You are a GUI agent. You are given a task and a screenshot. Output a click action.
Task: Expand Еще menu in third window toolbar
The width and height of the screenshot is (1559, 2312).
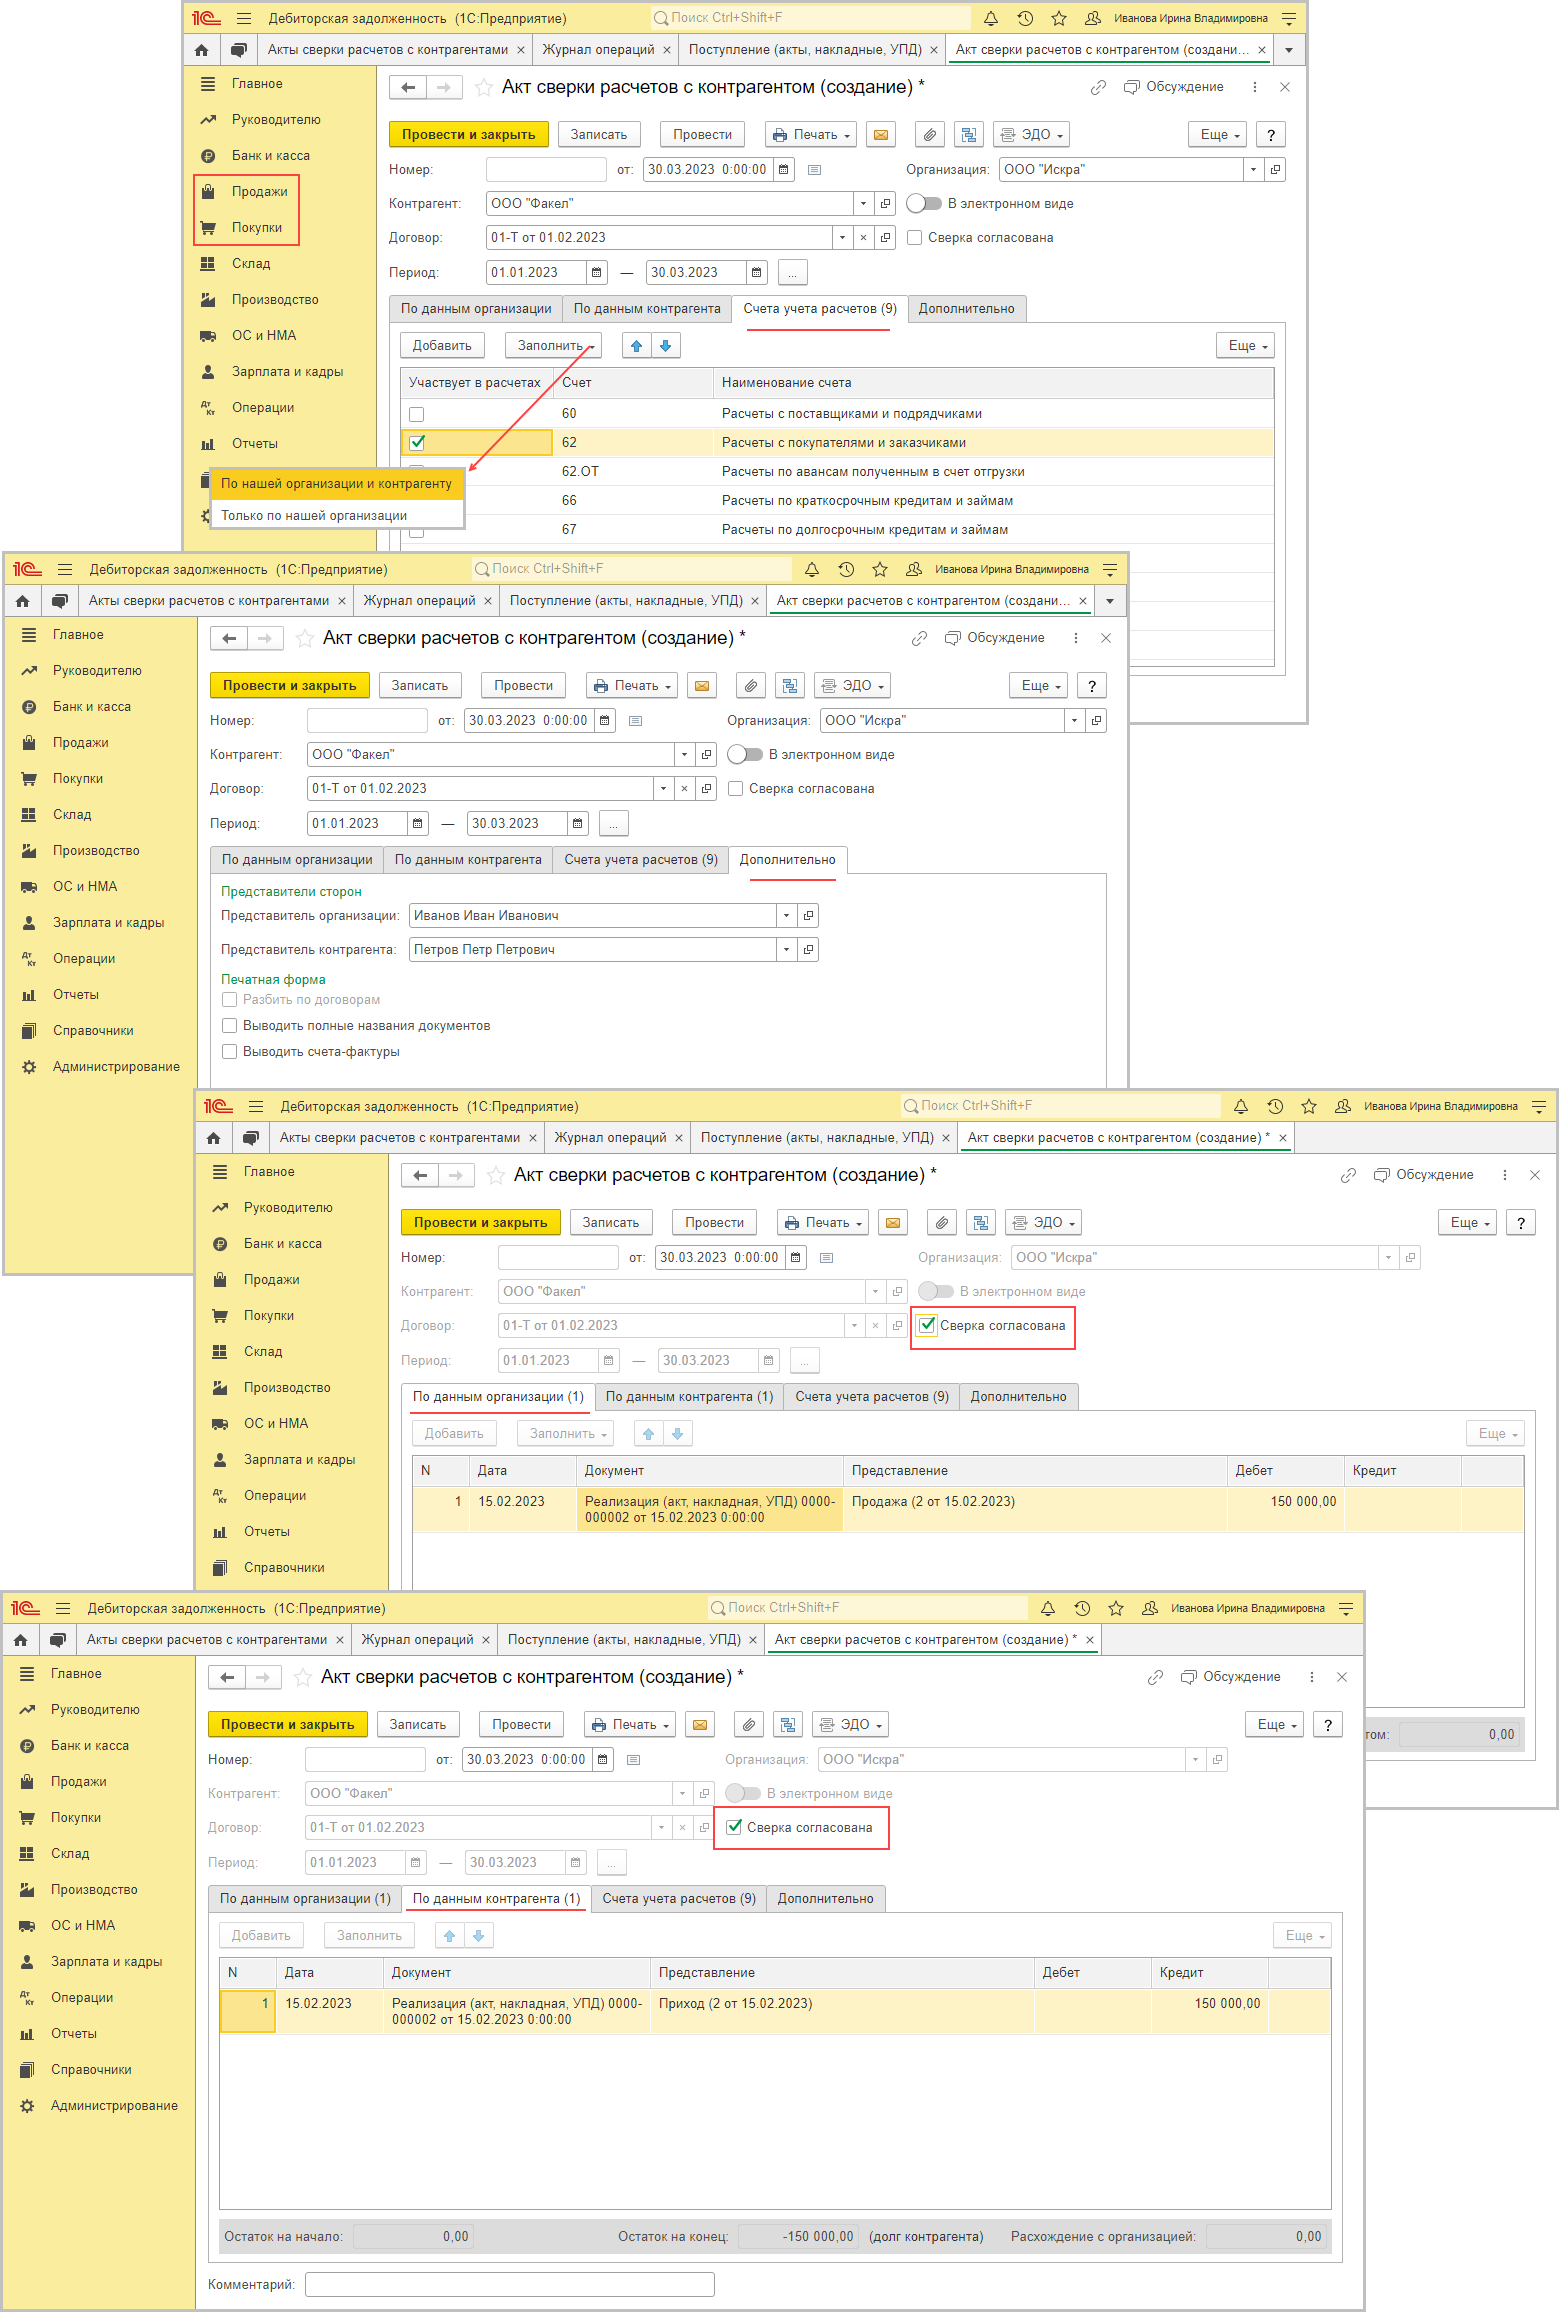pos(1467,1223)
